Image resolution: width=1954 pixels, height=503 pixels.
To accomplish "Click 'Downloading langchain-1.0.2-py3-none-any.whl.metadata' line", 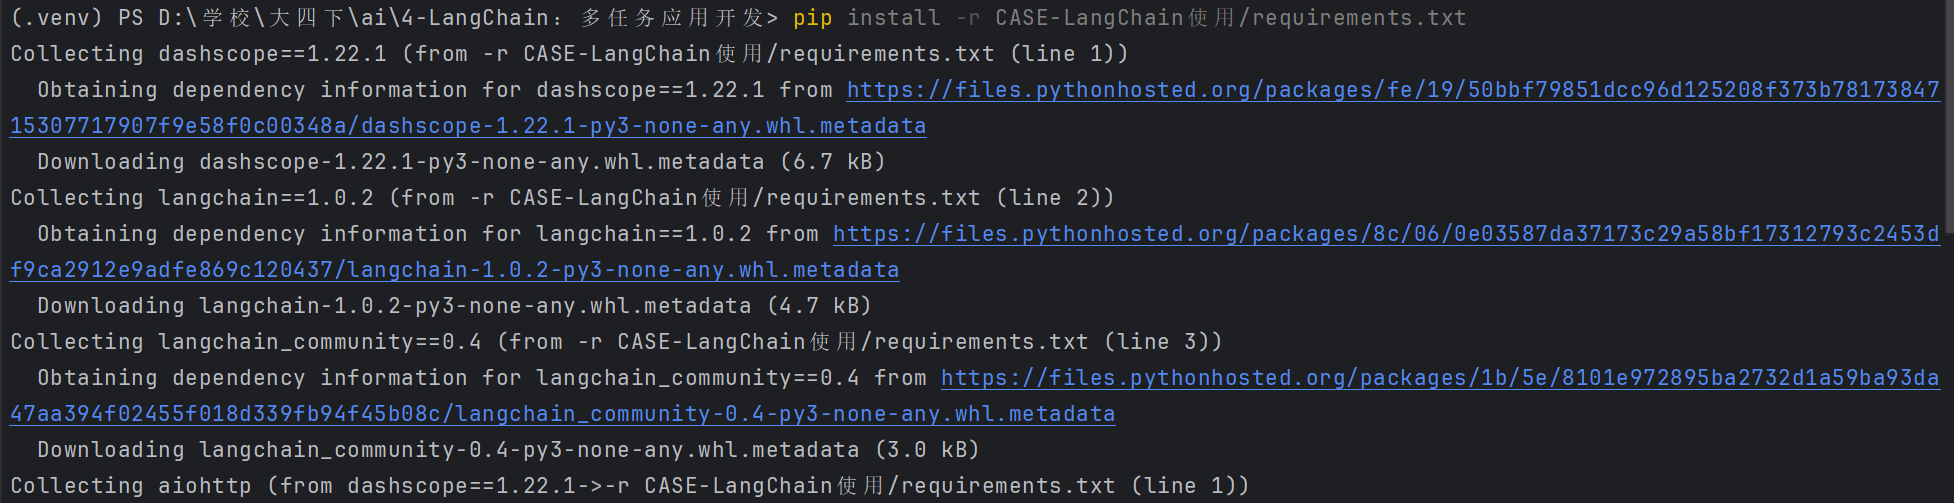I will click(455, 306).
